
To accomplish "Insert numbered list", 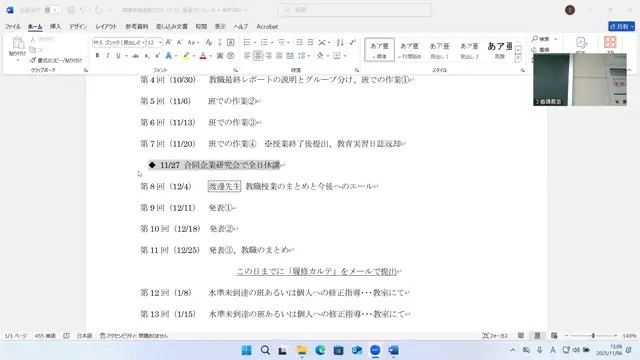I will (264, 42).
